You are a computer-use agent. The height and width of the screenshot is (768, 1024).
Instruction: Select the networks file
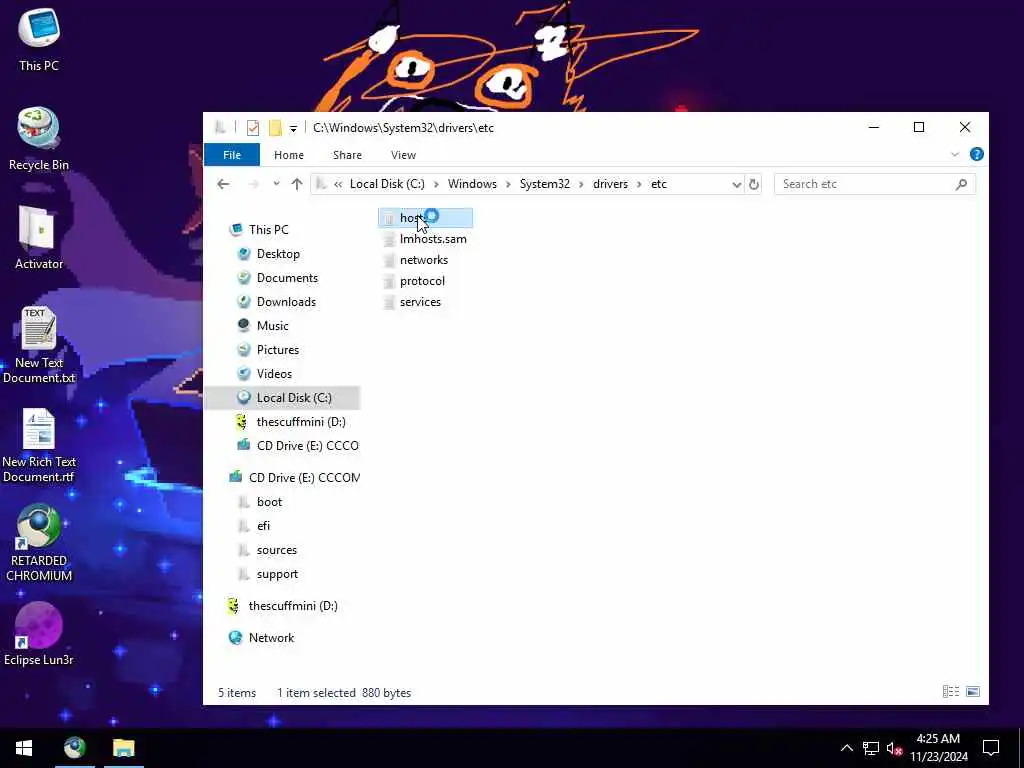[x=416, y=260]
